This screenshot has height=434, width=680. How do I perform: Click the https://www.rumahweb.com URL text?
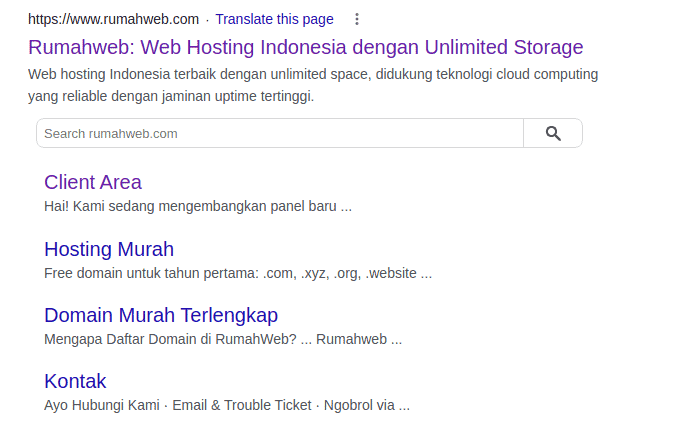[x=113, y=19]
